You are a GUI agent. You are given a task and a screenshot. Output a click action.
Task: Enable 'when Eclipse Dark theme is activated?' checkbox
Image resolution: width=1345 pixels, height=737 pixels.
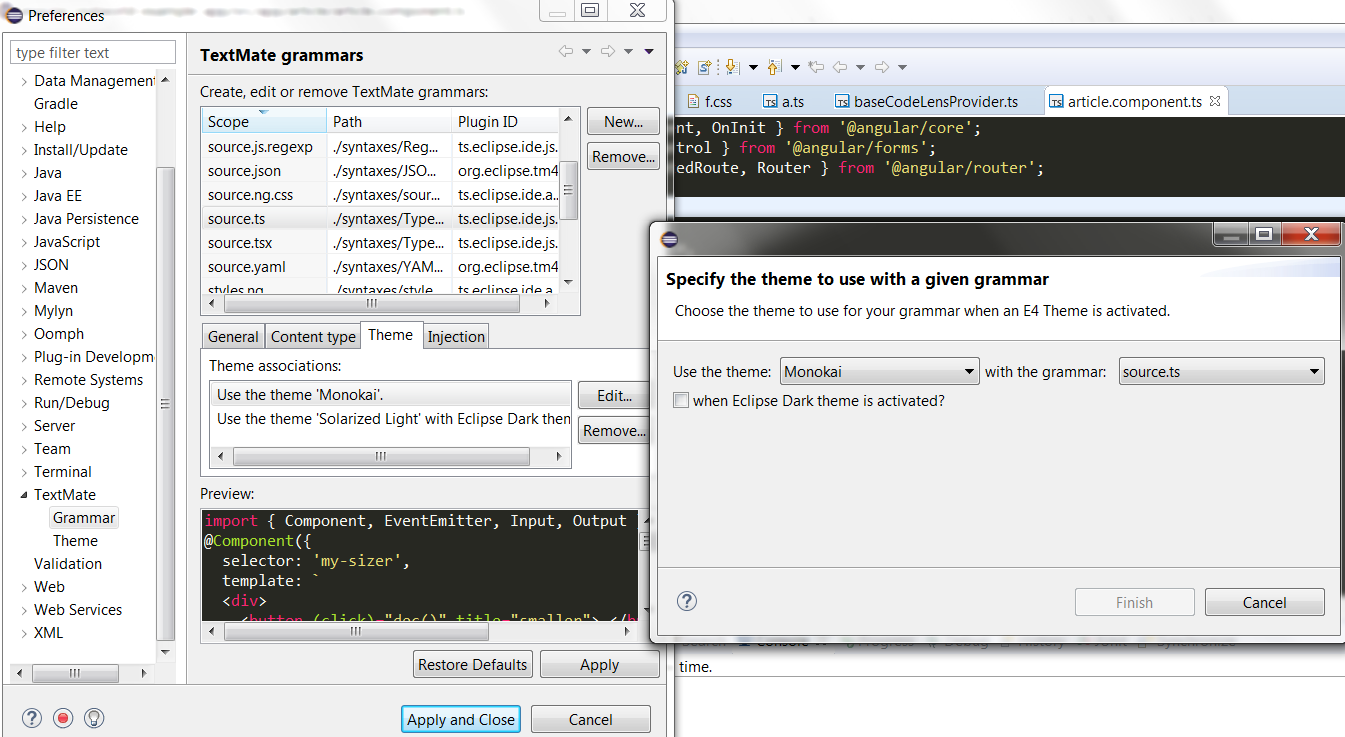click(681, 400)
